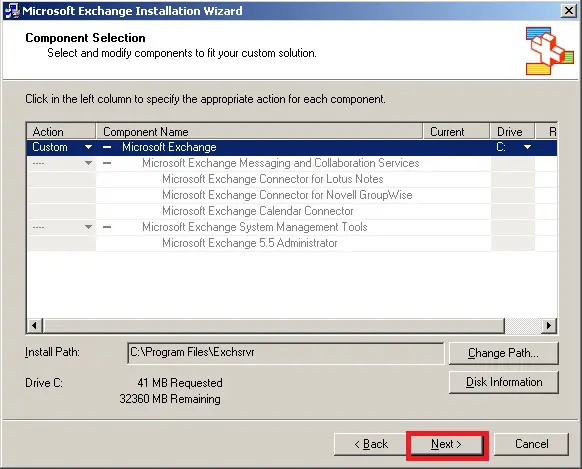Viewport: 582px width, 469px height.
Task: Close the Installation Wizard window
Action: pyautogui.click(x=568, y=11)
